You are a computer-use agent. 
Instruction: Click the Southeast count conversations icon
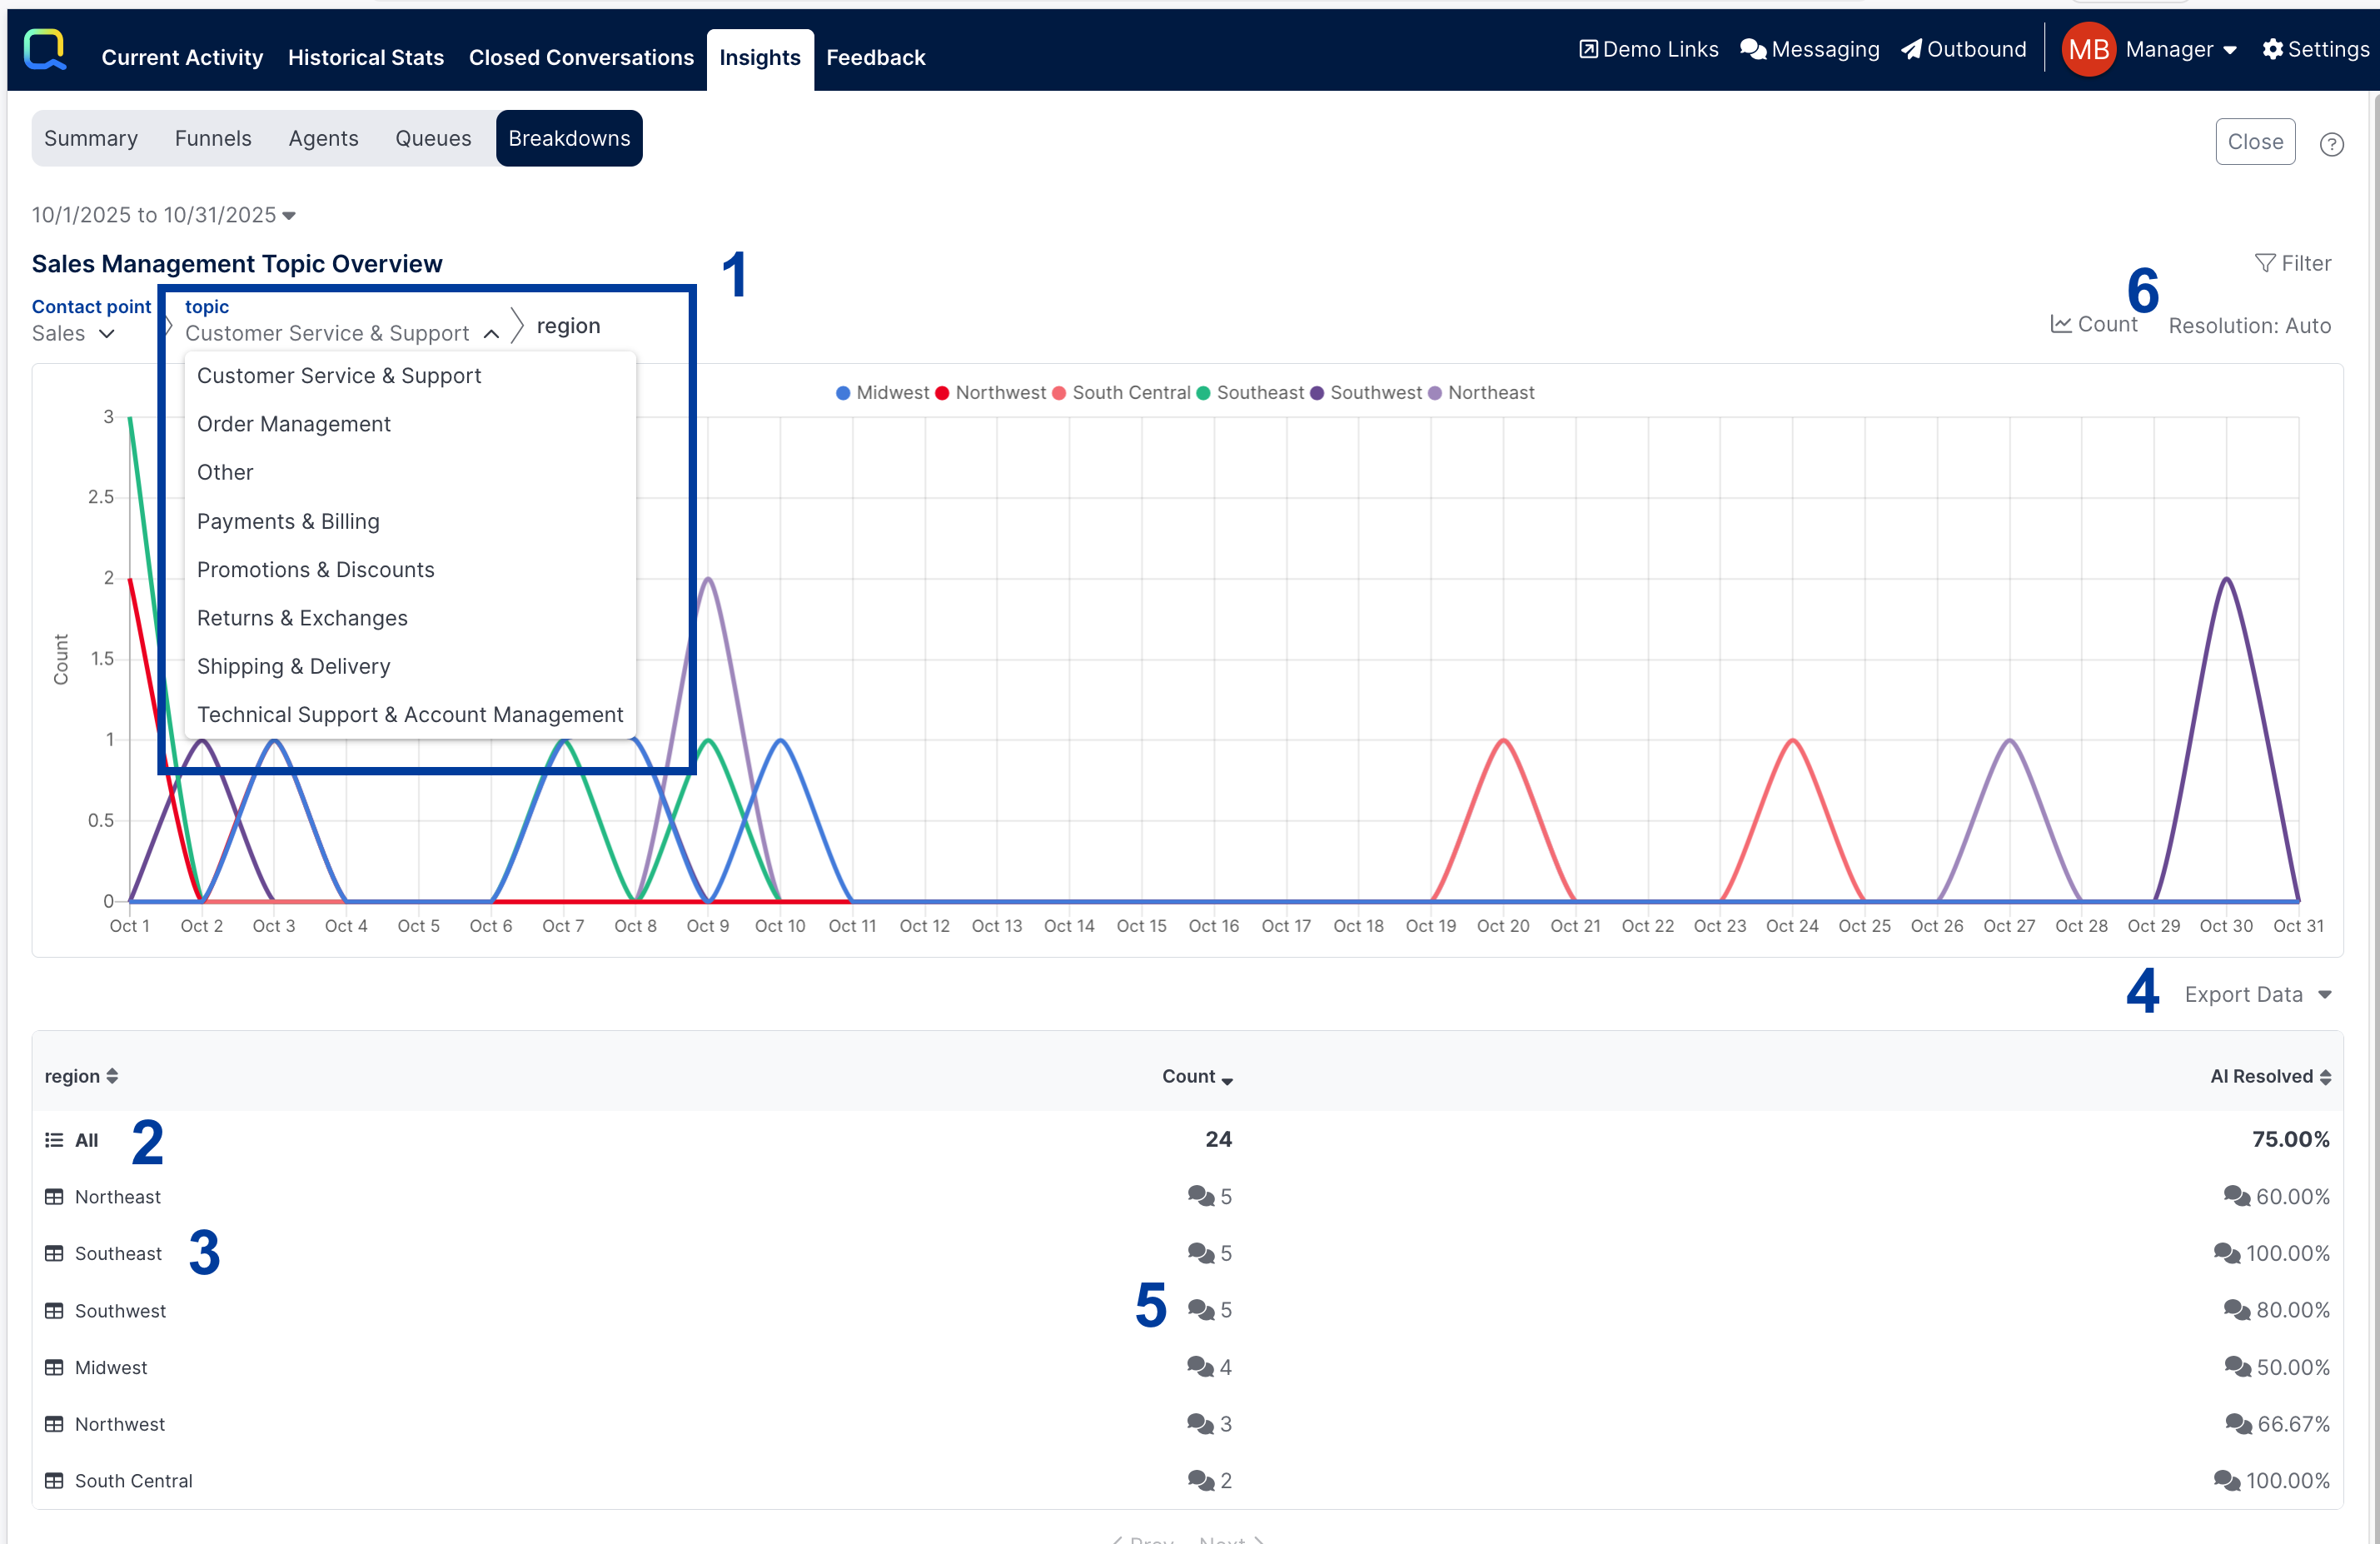point(1200,1253)
